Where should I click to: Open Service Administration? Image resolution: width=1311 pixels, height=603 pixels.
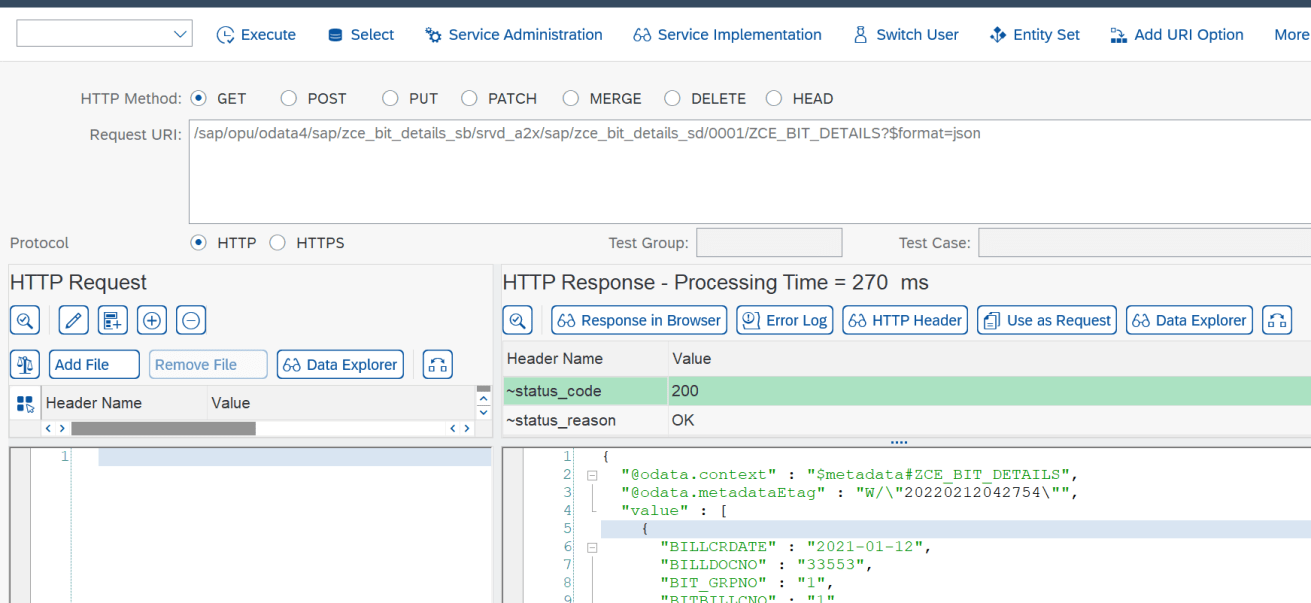click(x=513, y=34)
